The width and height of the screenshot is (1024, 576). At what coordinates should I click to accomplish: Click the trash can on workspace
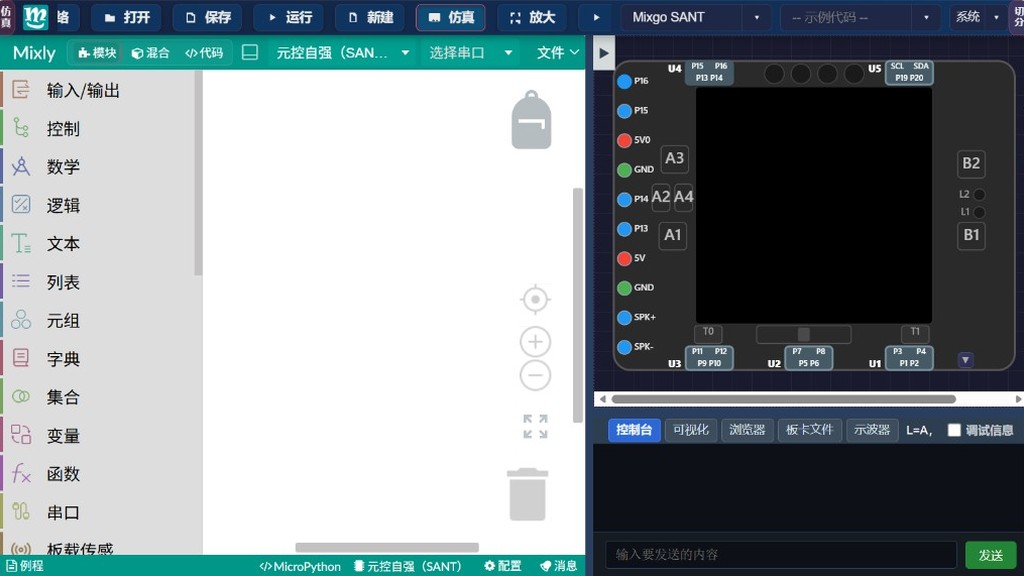coord(528,494)
